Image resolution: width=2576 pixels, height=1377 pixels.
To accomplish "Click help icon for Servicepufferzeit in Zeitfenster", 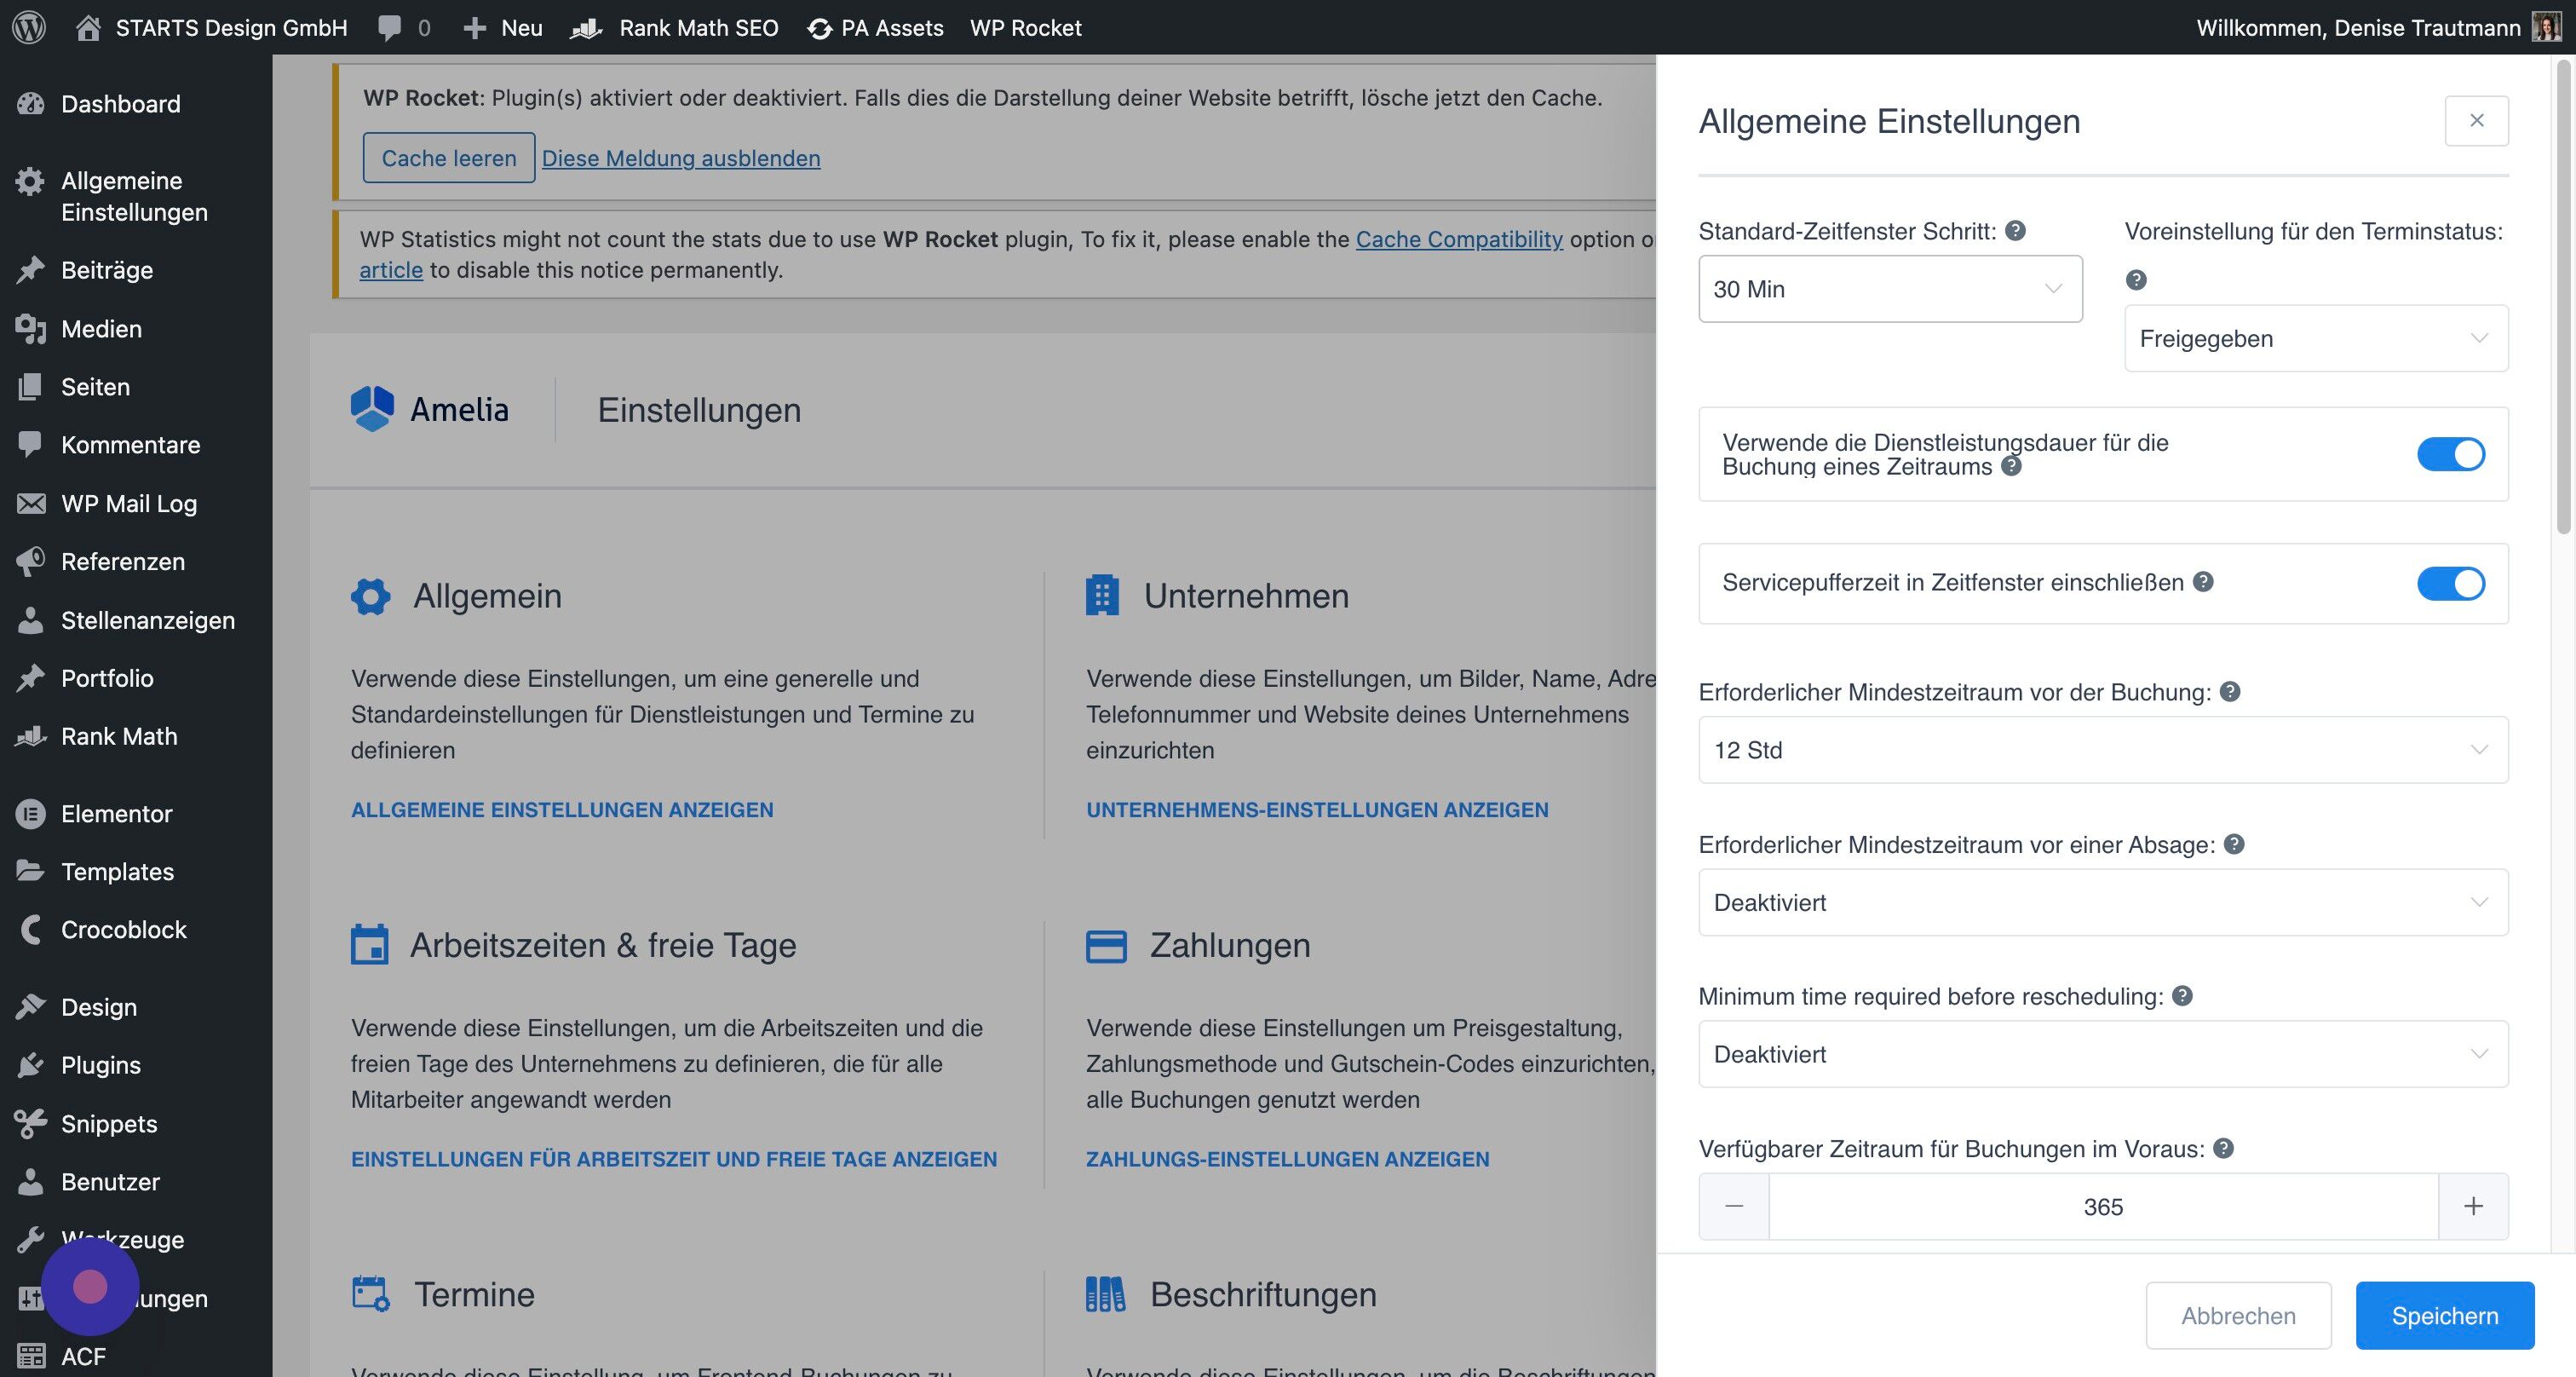I will 2203,582.
